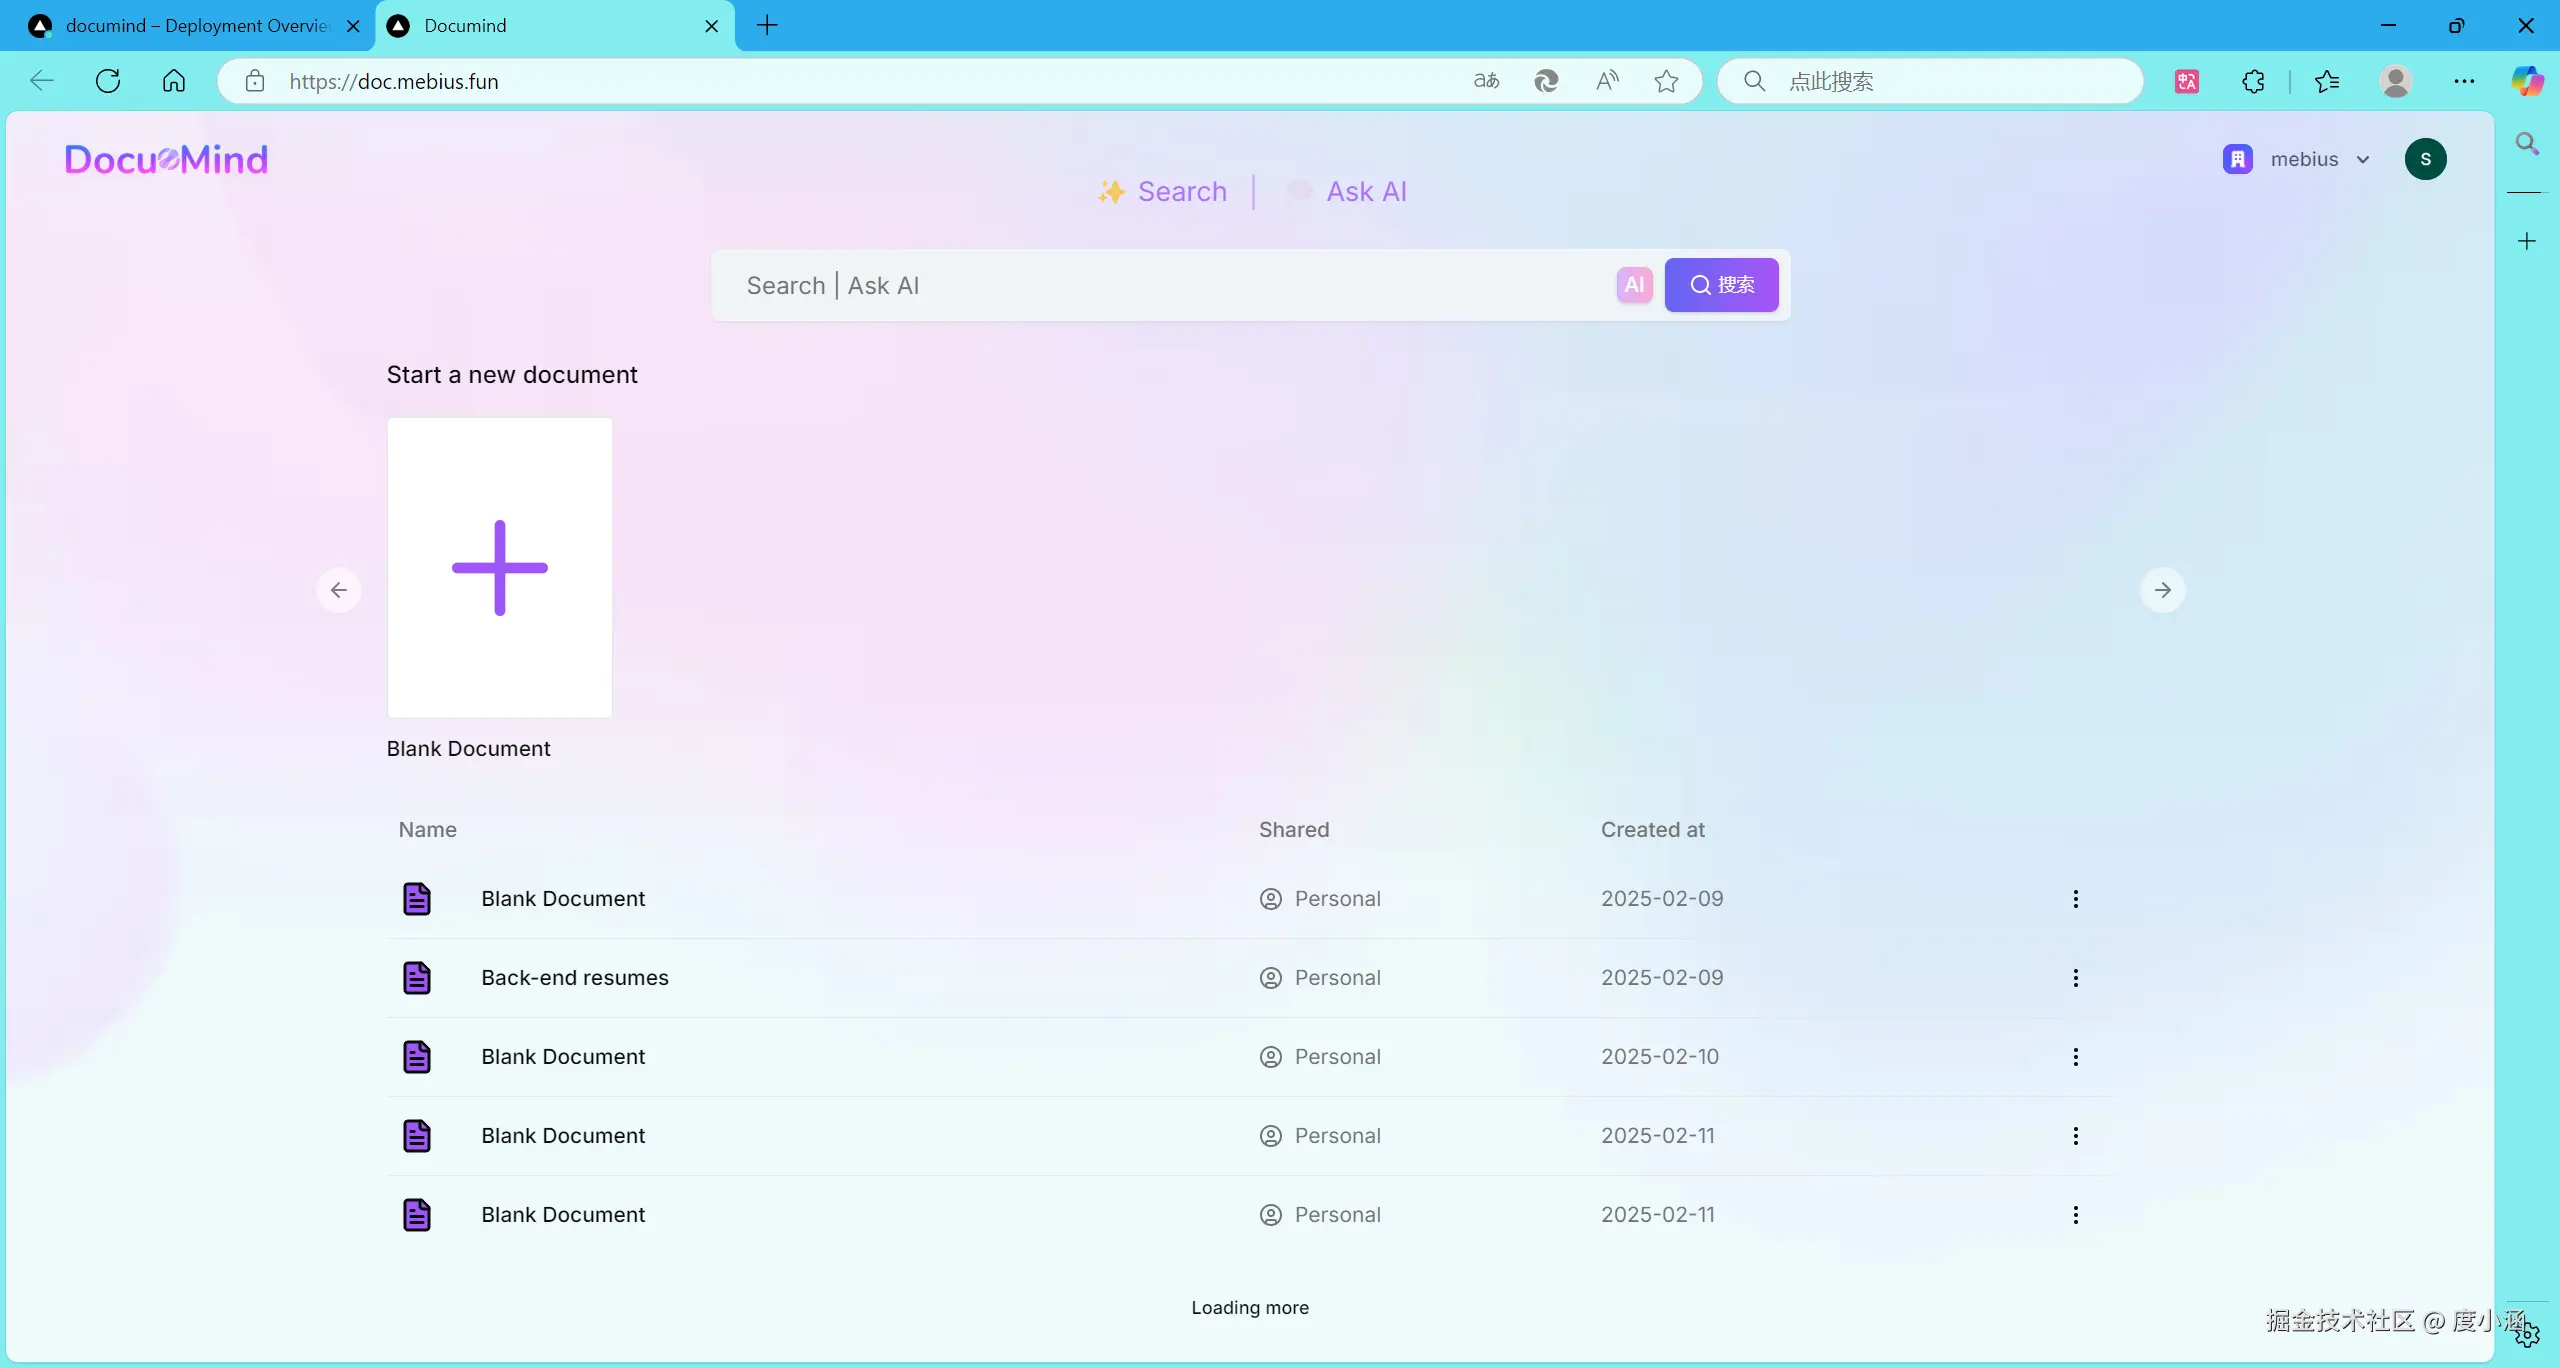Click the Edge swirl icon in address bar
Screen dimensions: 2560x1368
tap(1546, 81)
